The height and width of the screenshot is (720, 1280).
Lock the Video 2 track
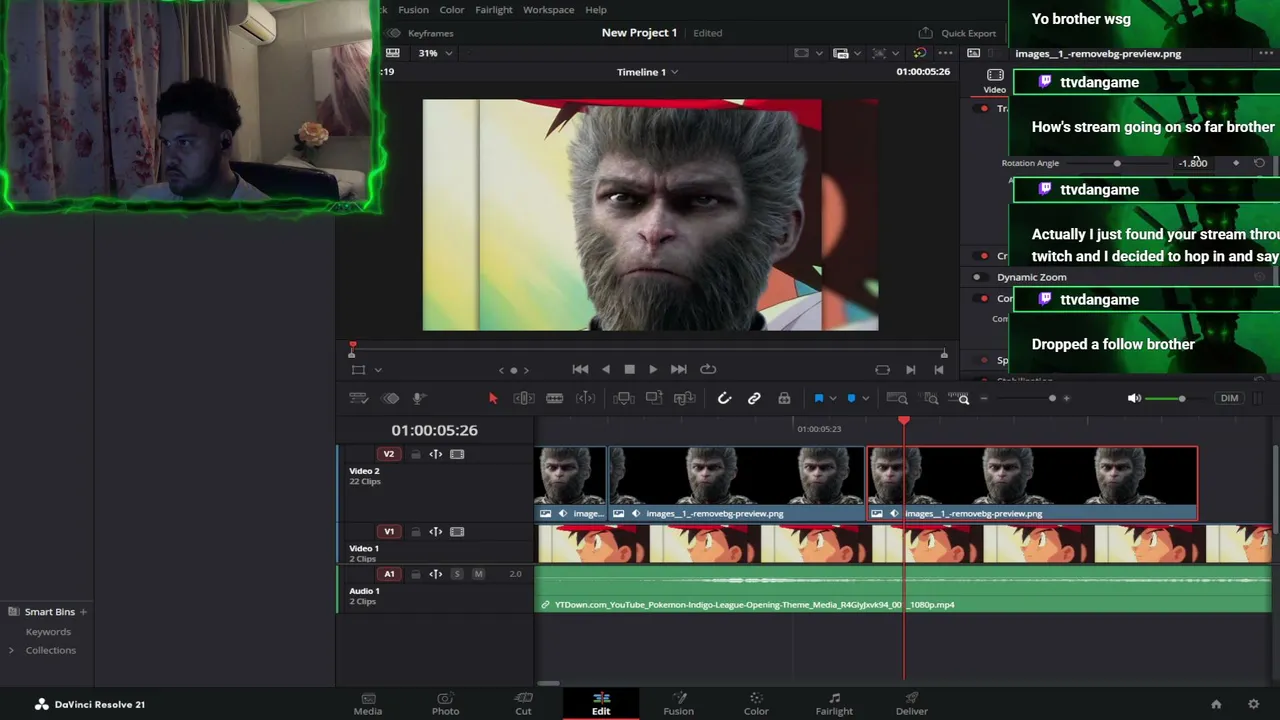[x=415, y=454]
